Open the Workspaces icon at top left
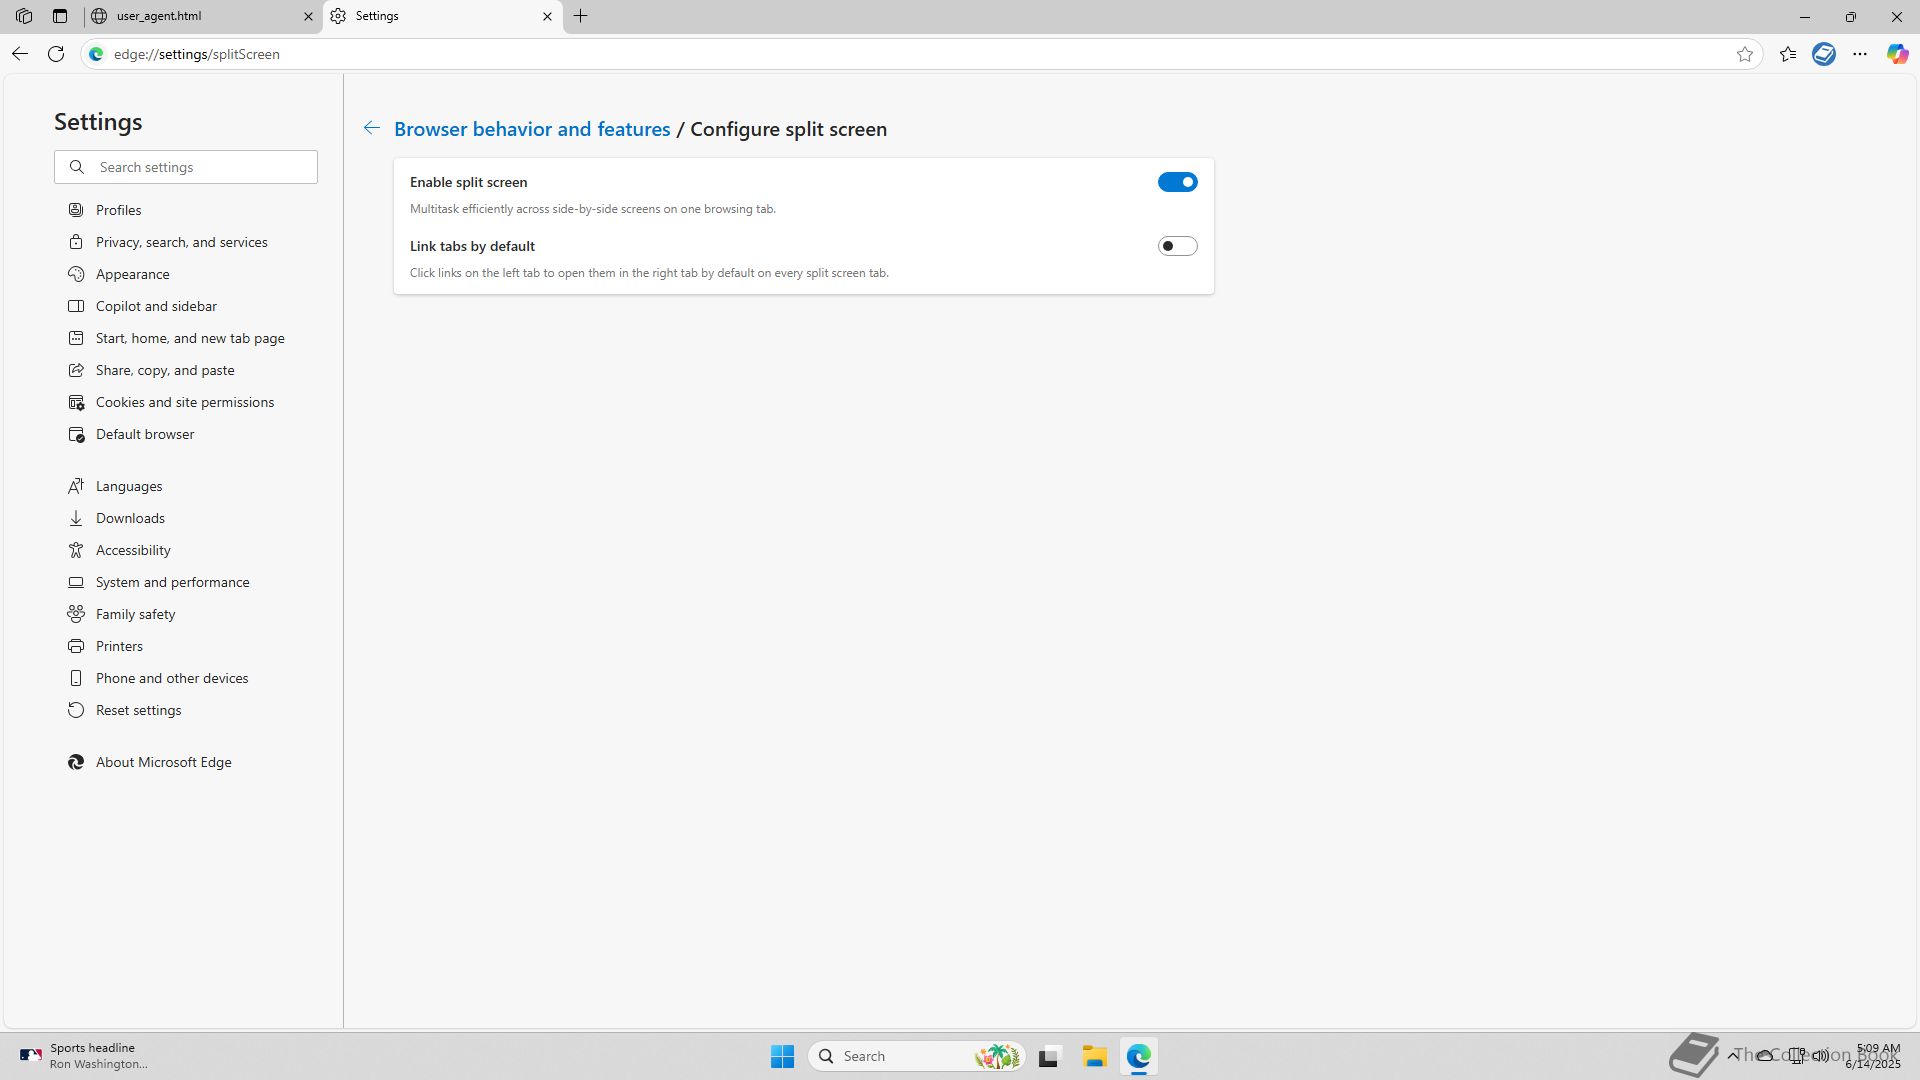The image size is (1920, 1080). 24,16
